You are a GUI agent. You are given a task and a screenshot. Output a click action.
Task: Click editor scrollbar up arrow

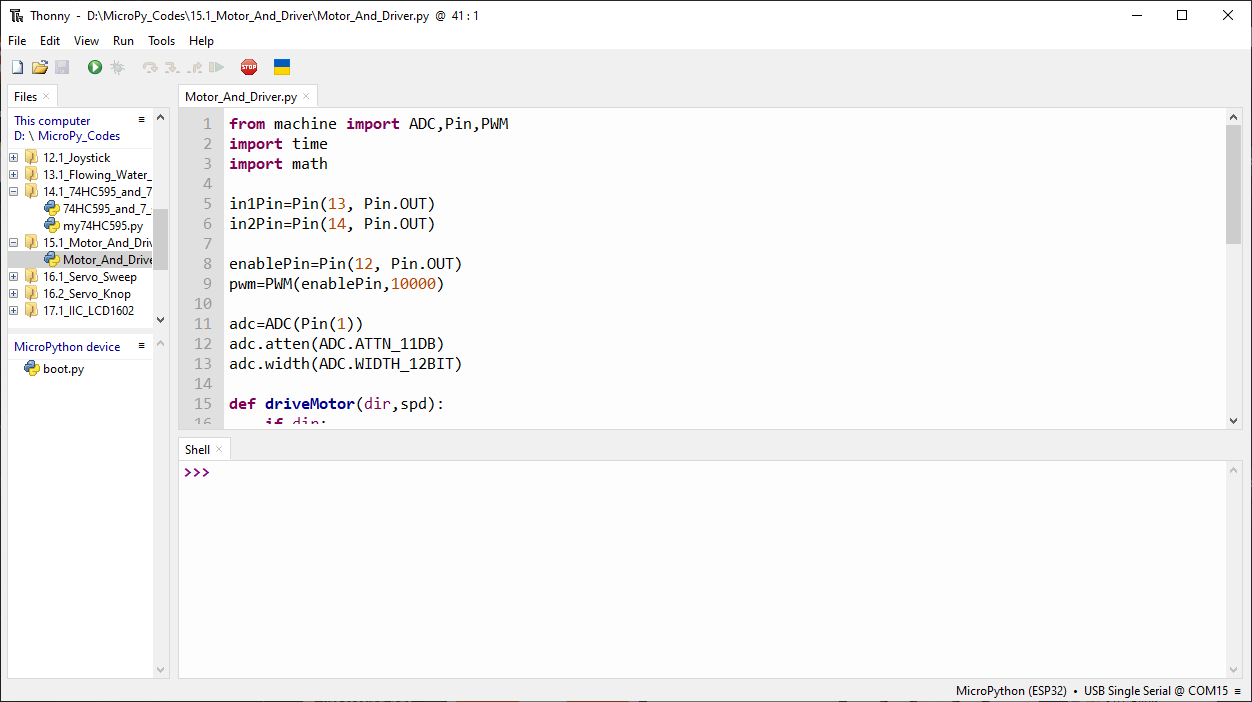pyautogui.click(x=1233, y=117)
